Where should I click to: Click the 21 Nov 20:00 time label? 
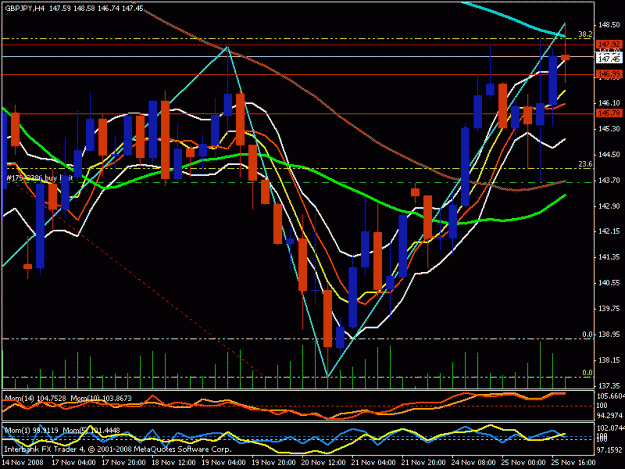(423, 463)
